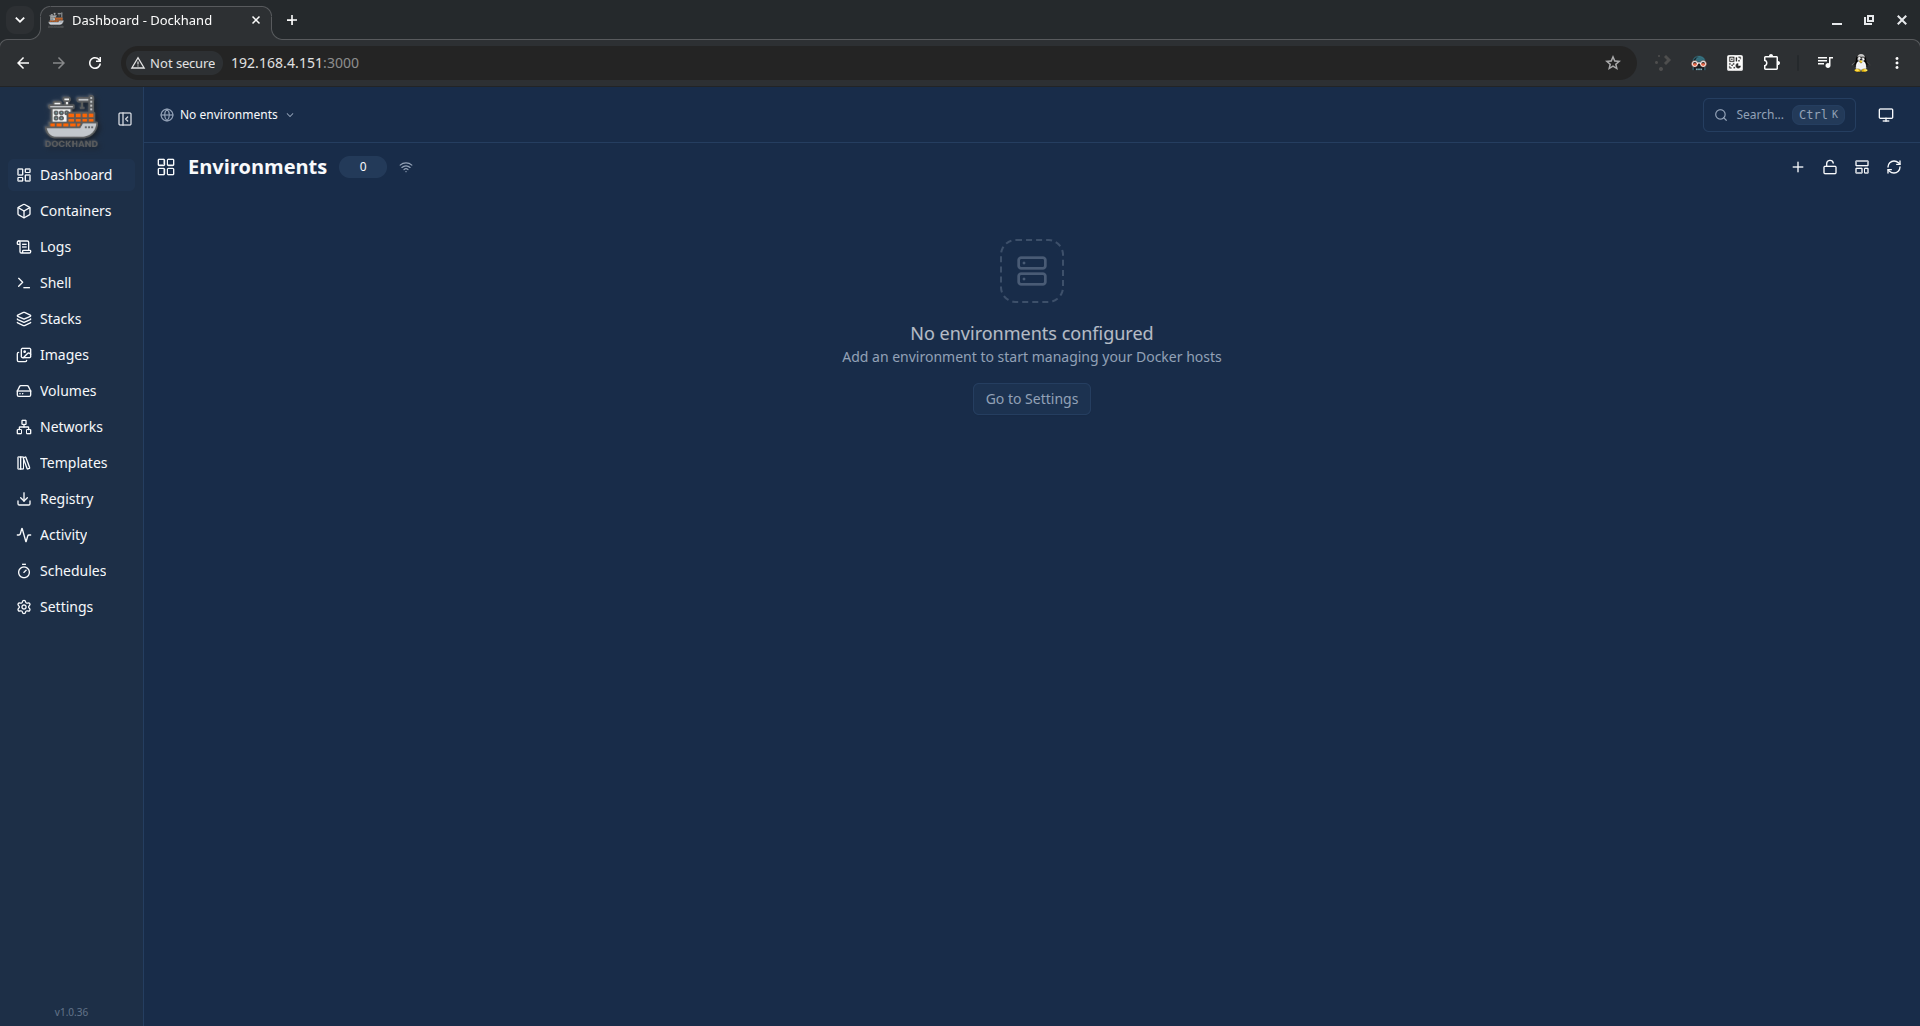Open Containers in the sidebar
This screenshot has height=1026, width=1920.
coord(71,211)
